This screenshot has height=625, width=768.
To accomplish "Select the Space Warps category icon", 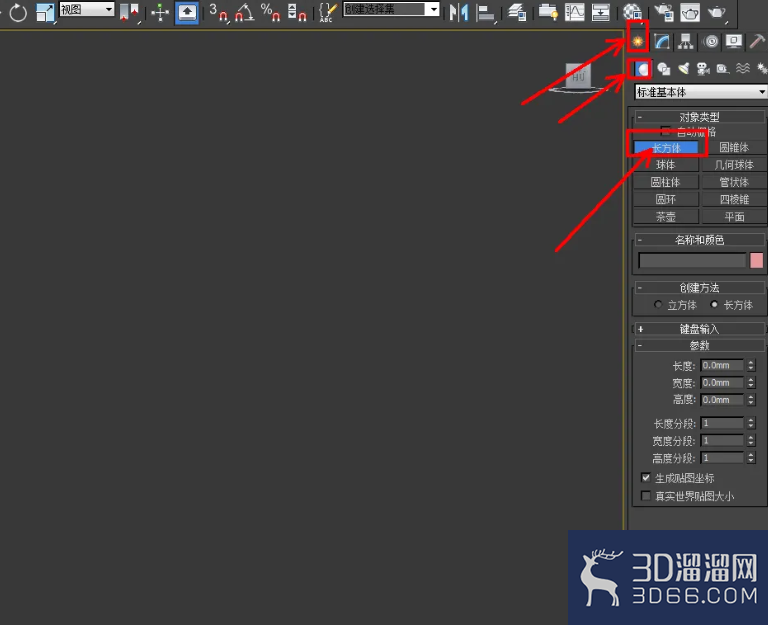I will [743, 69].
